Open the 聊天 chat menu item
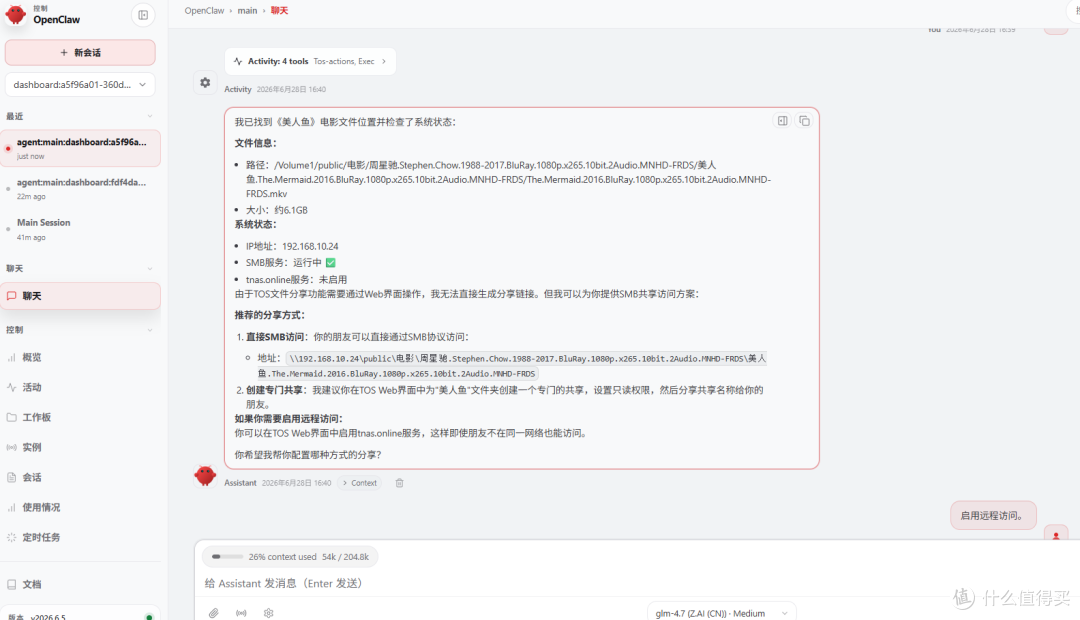Image resolution: width=1080 pixels, height=620 pixels. 81,296
